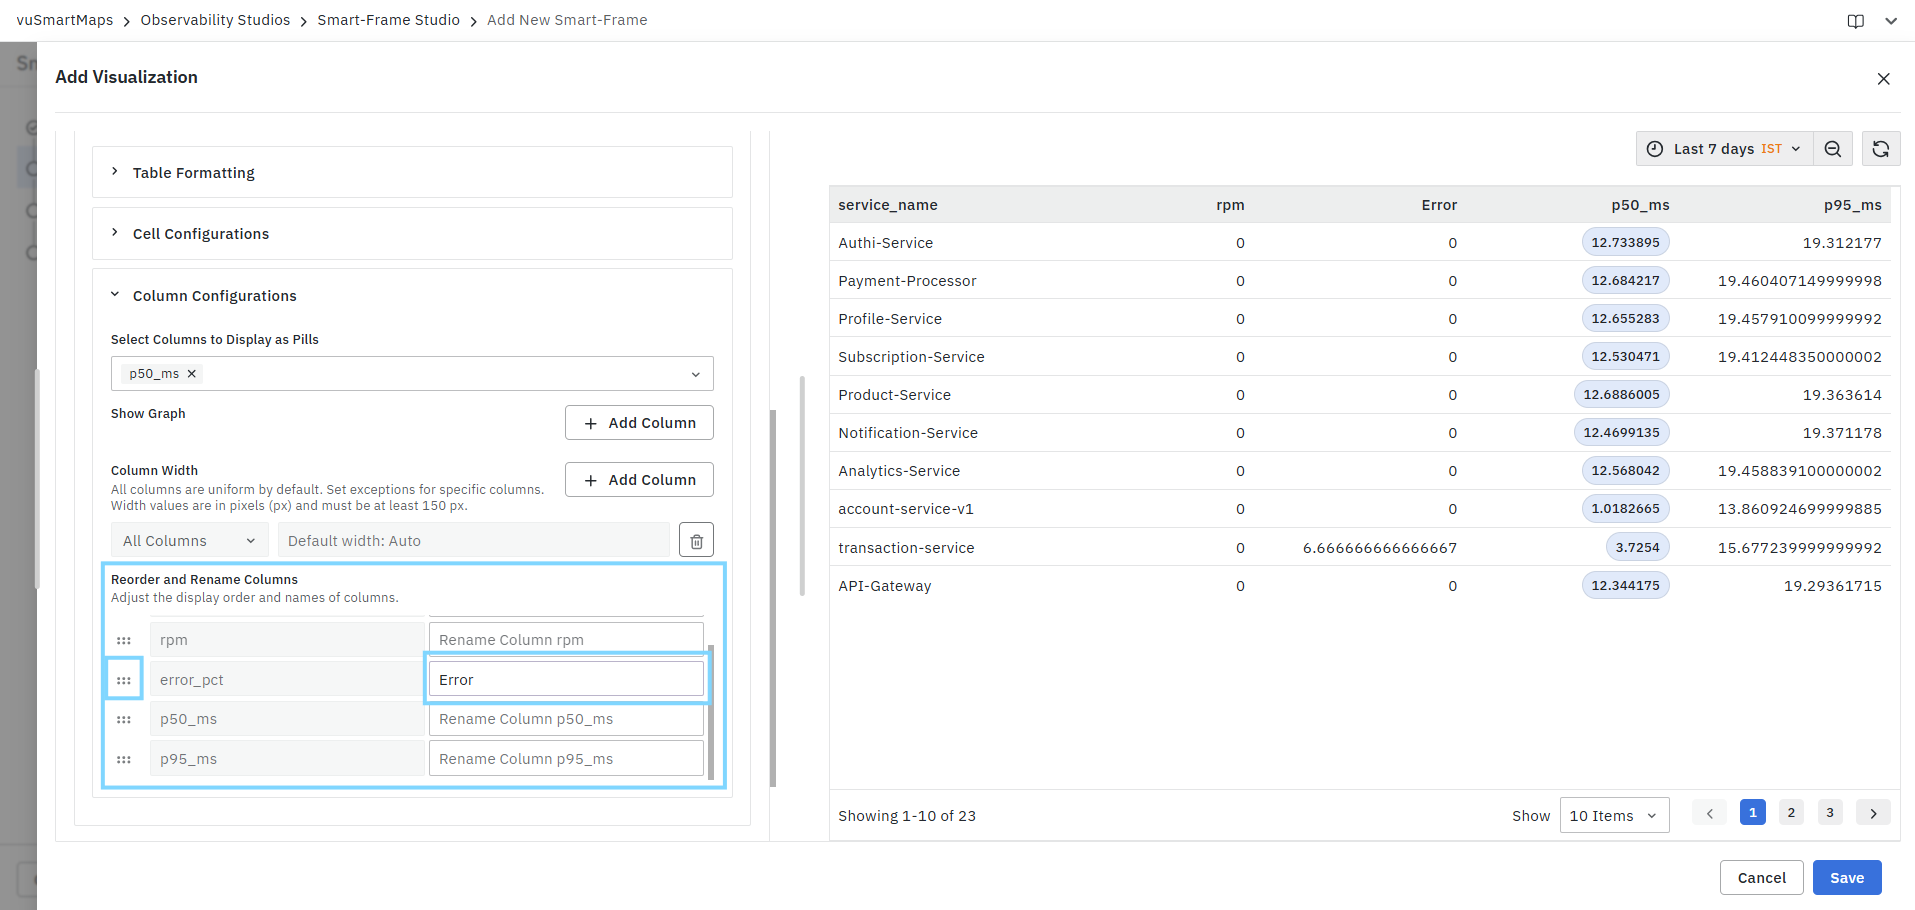Select the Authi-Service row name
The image size is (1915, 910).
[x=885, y=243]
